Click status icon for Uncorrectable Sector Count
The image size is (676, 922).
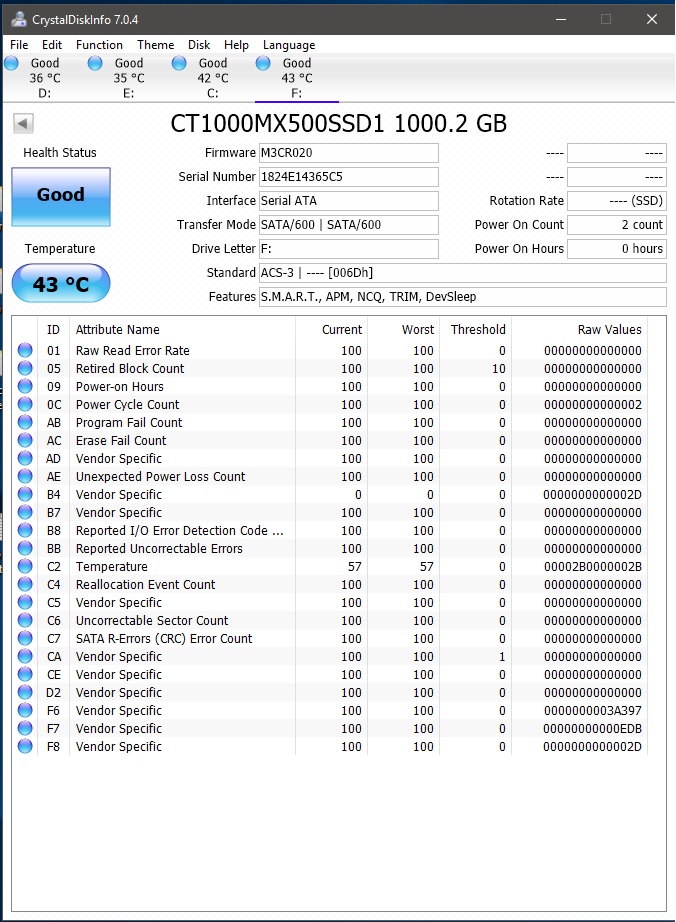coord(25,620)
